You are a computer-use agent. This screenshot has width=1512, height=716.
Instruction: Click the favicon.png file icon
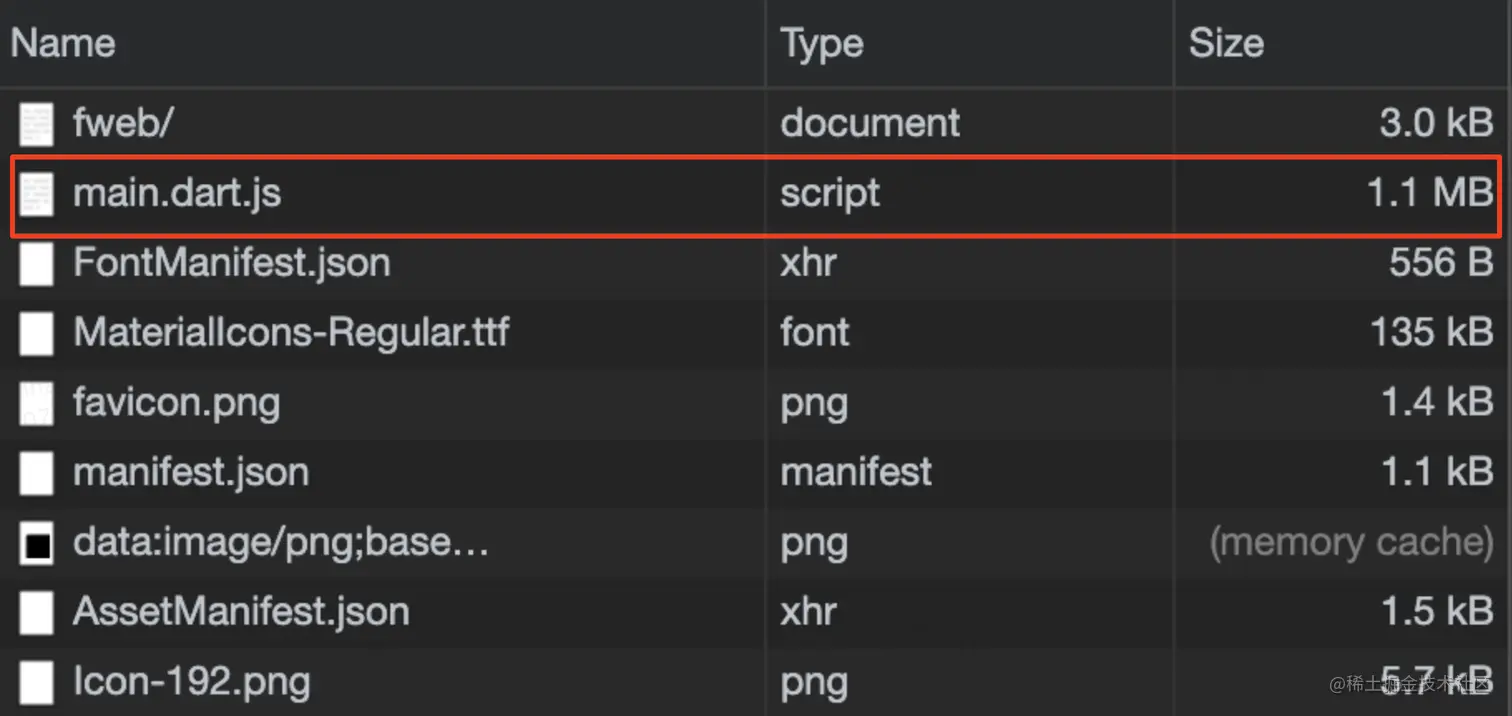(37, 403)
